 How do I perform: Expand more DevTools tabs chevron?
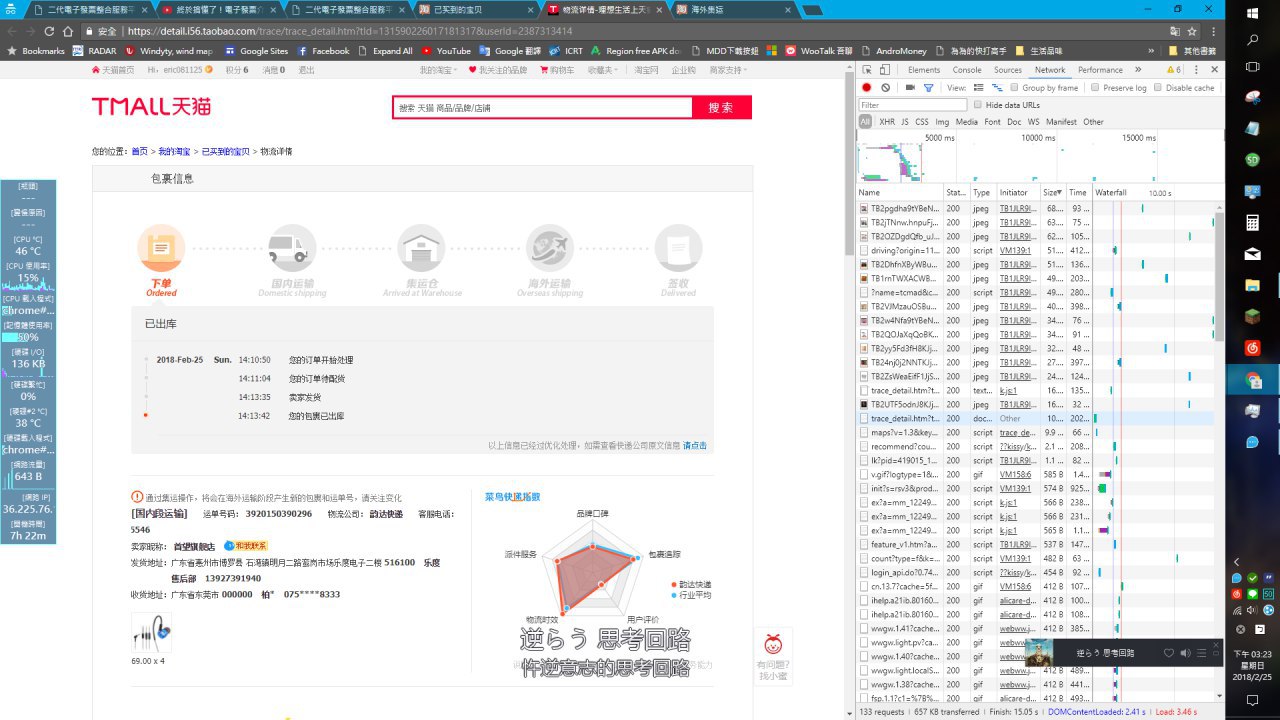[x=1138, y=70]
